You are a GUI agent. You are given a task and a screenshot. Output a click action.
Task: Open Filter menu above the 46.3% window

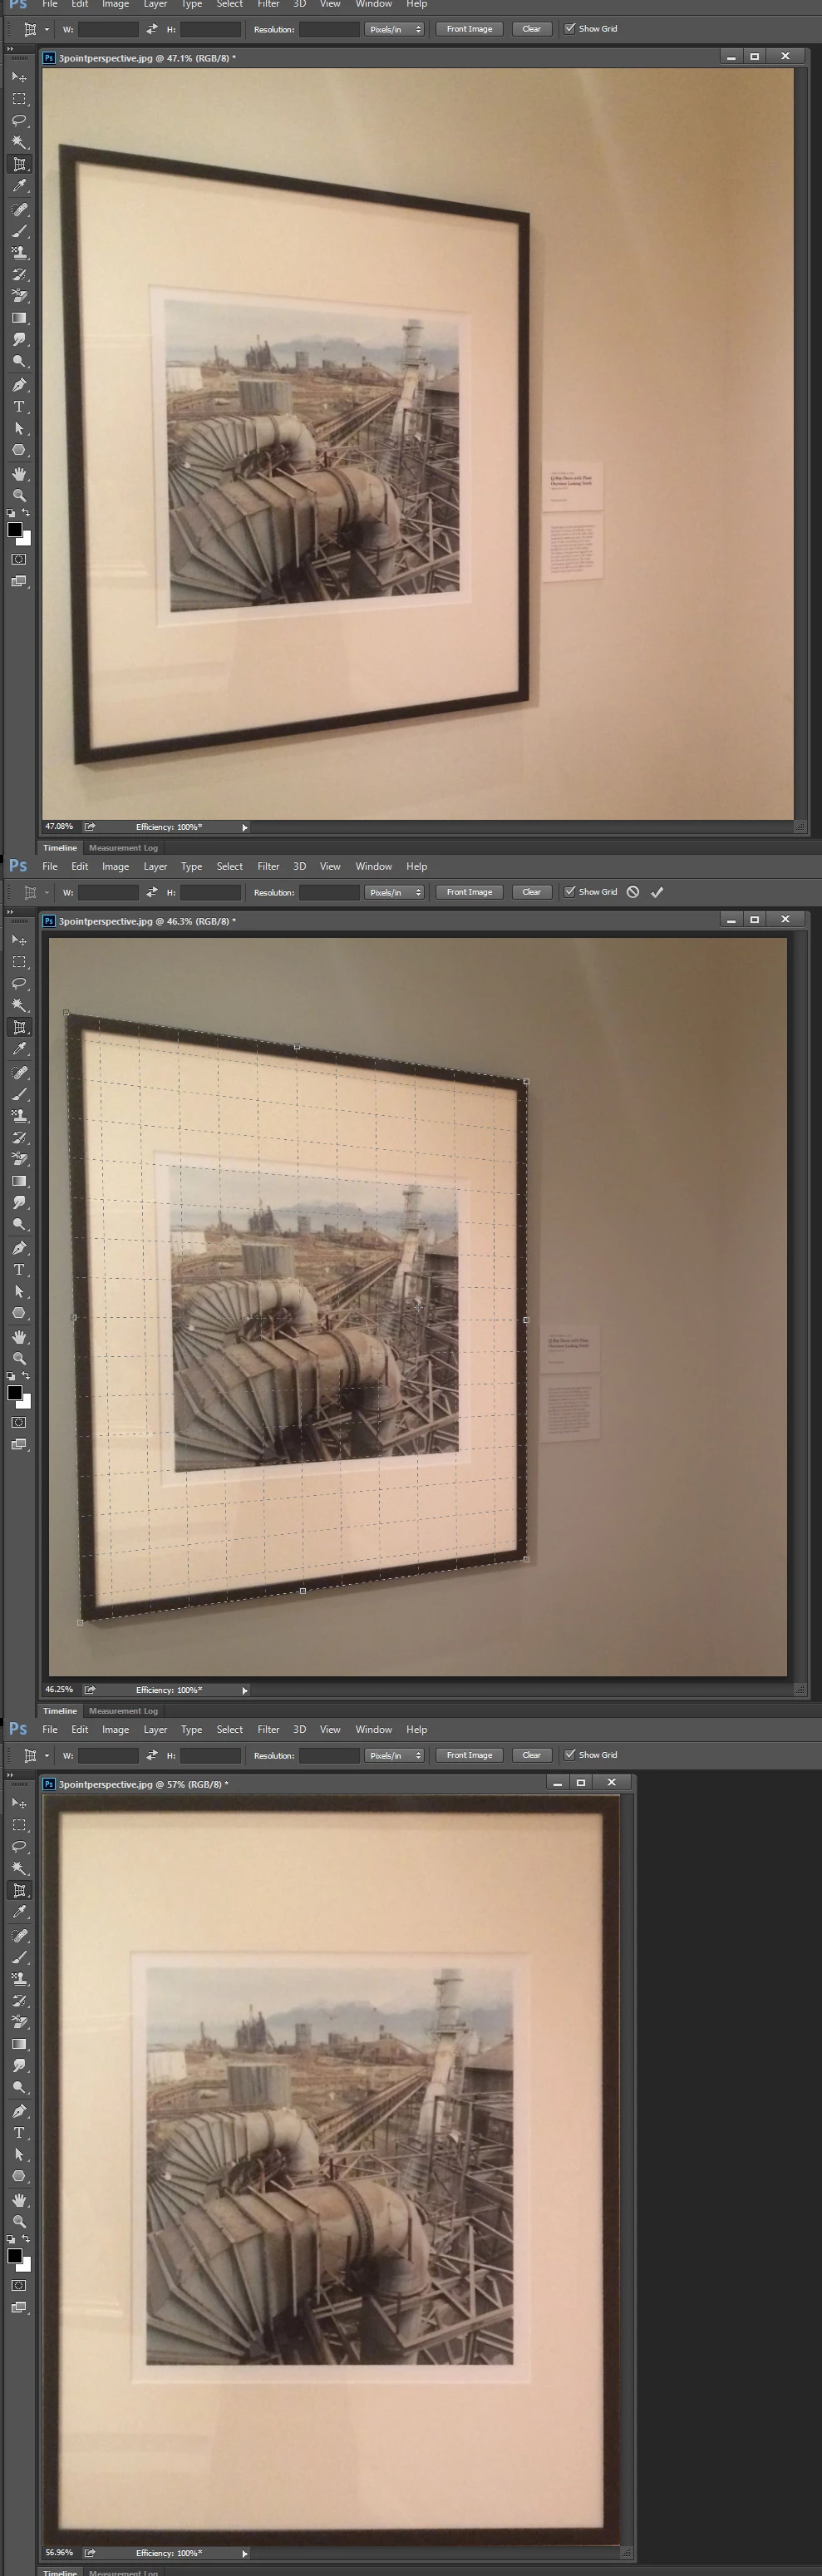[268, 867]
